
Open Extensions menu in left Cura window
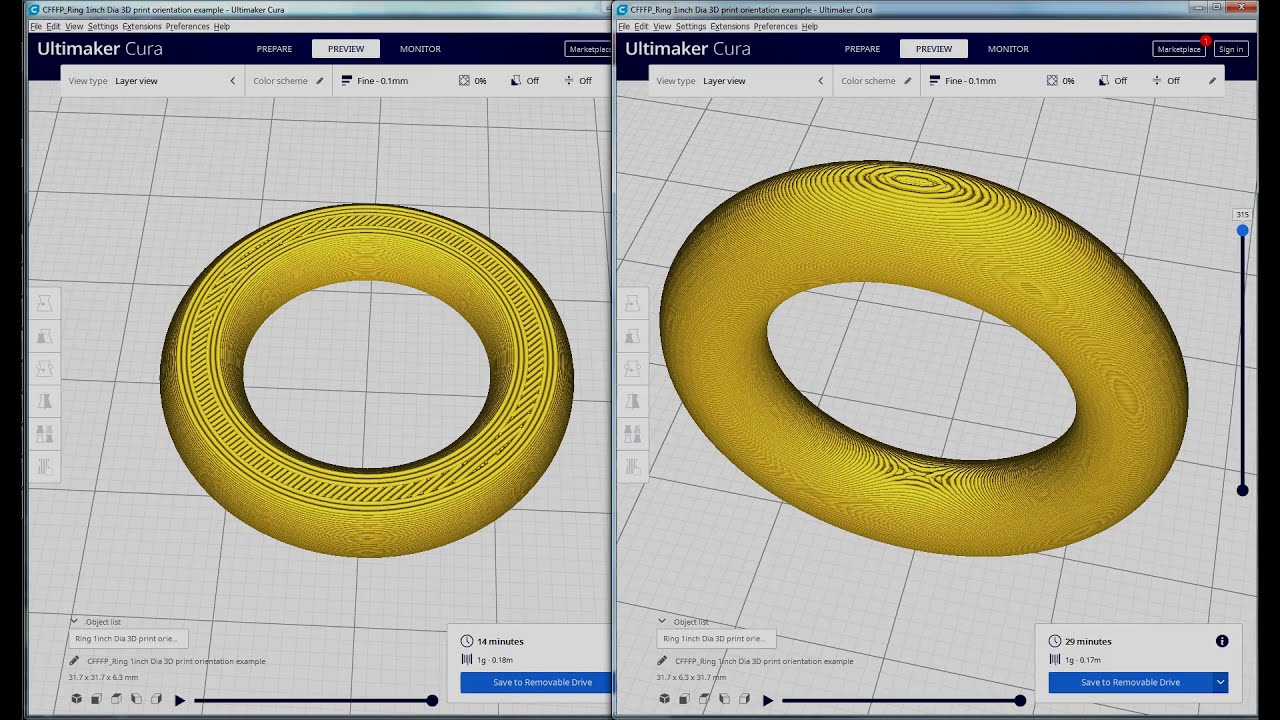coord(141,26)
